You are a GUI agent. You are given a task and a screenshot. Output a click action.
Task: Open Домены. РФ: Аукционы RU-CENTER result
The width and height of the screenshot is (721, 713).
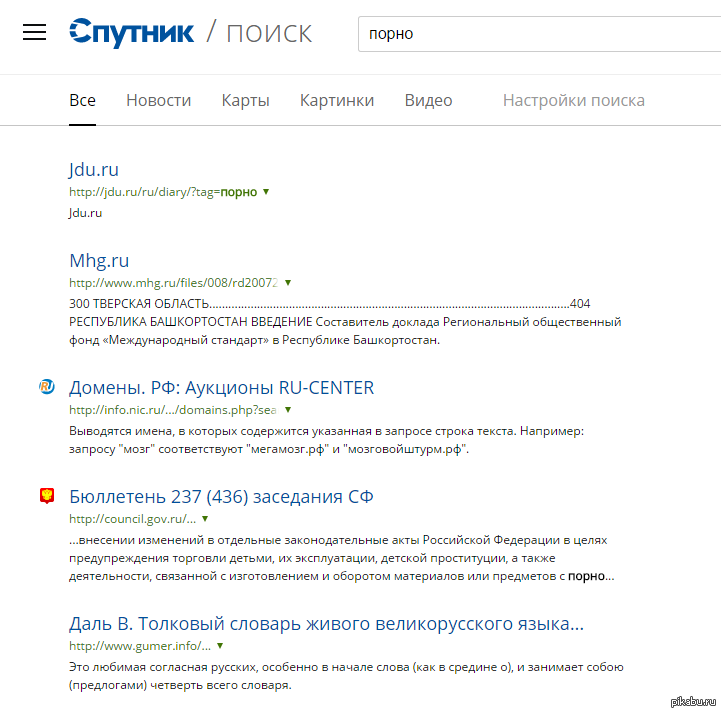click(221, 388)
